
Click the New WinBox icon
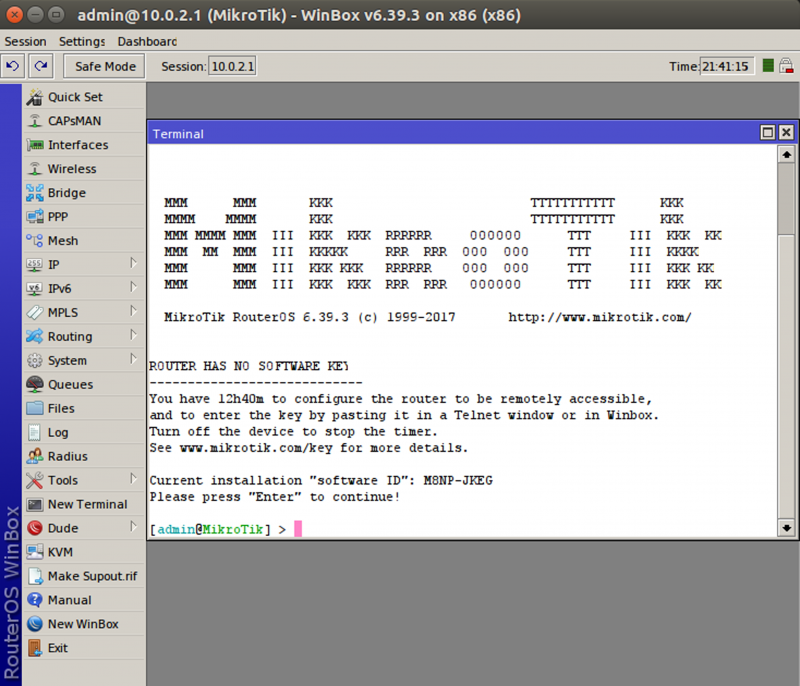point(35,624)
